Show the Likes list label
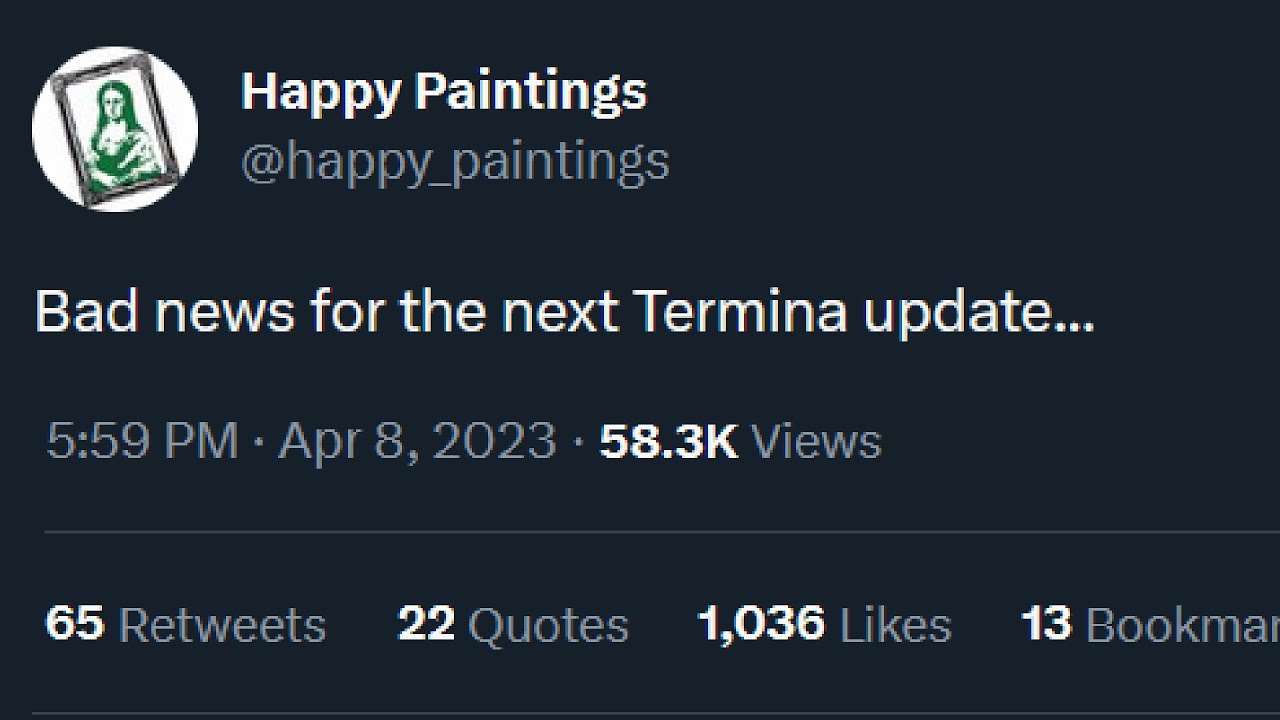The image size is (1280, 720). point(895,626)
